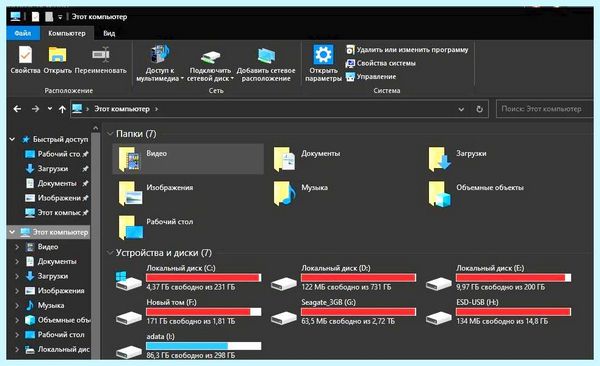Collapse Этот компьютер tree node

click(12, 232)
